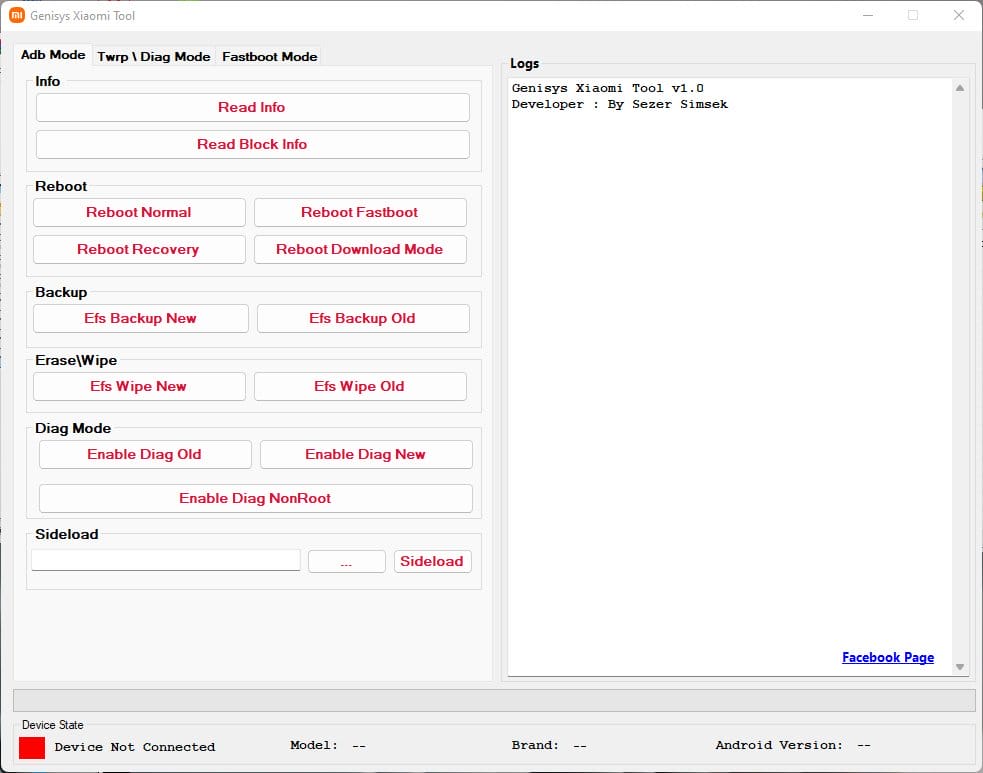Minimize the Genisys Xiaomi Tool window

[x=868, y=15]
